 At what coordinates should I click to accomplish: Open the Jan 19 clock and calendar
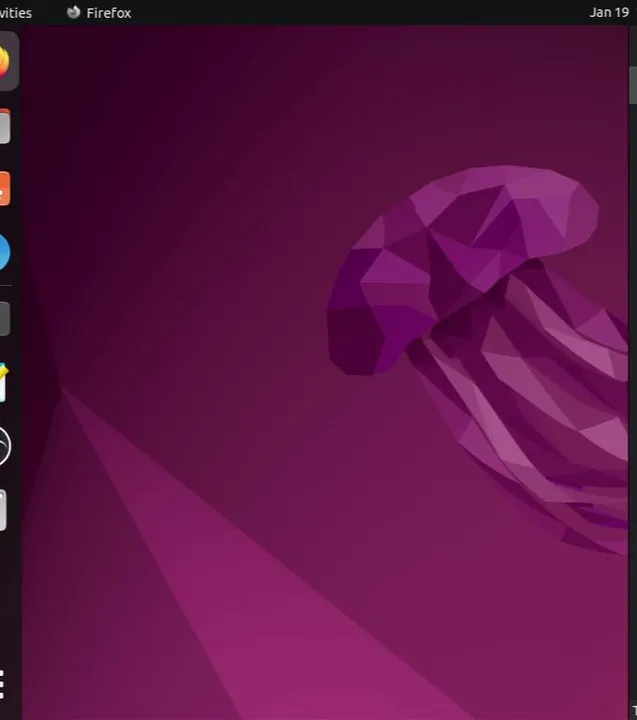tap(609, 12)
